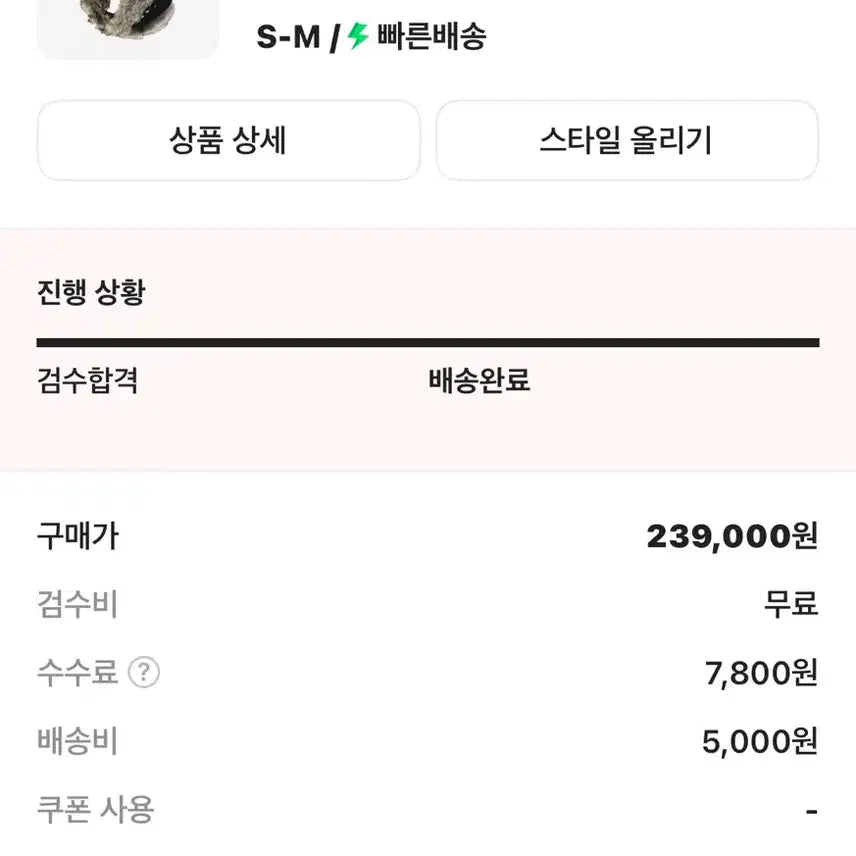Click the 수수료 label text
This screenshot has height=856, width=856.
click(77, 673)
